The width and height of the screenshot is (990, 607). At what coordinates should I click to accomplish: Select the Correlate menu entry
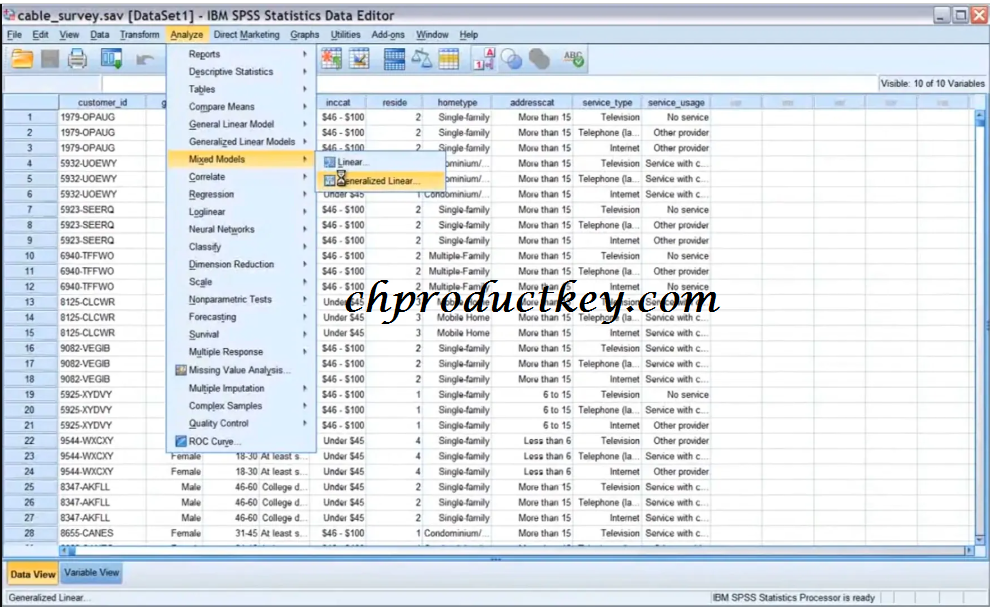241,177
